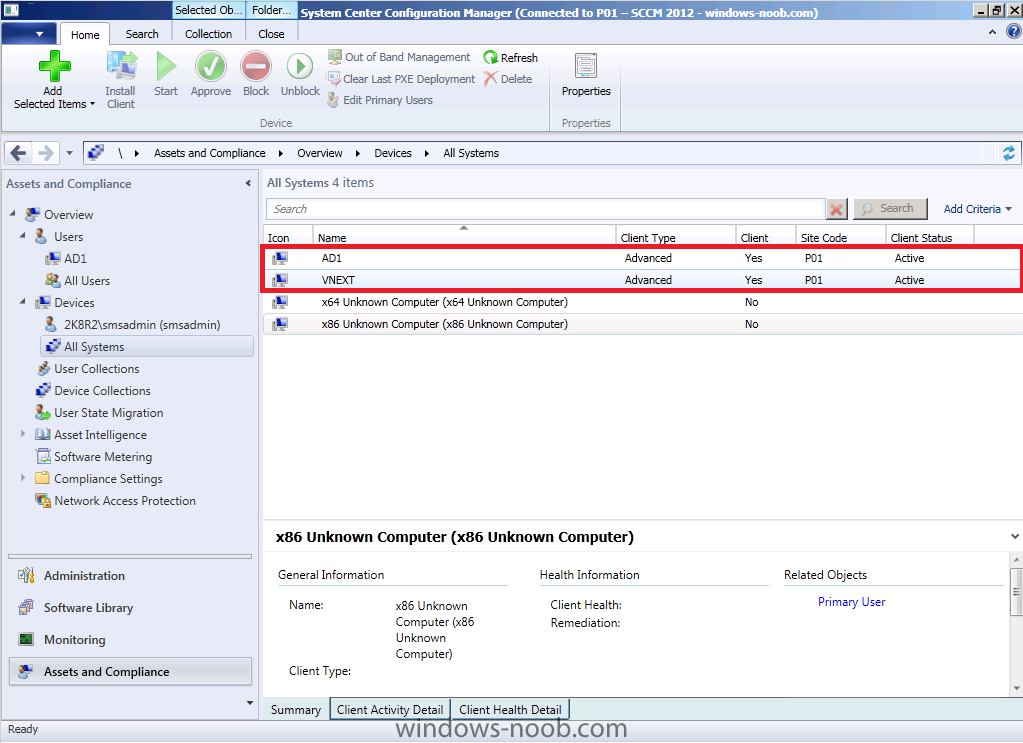Click Clear Last PXE Deployment
This screenshot has height=743, width=1023.
pos(401,79)
